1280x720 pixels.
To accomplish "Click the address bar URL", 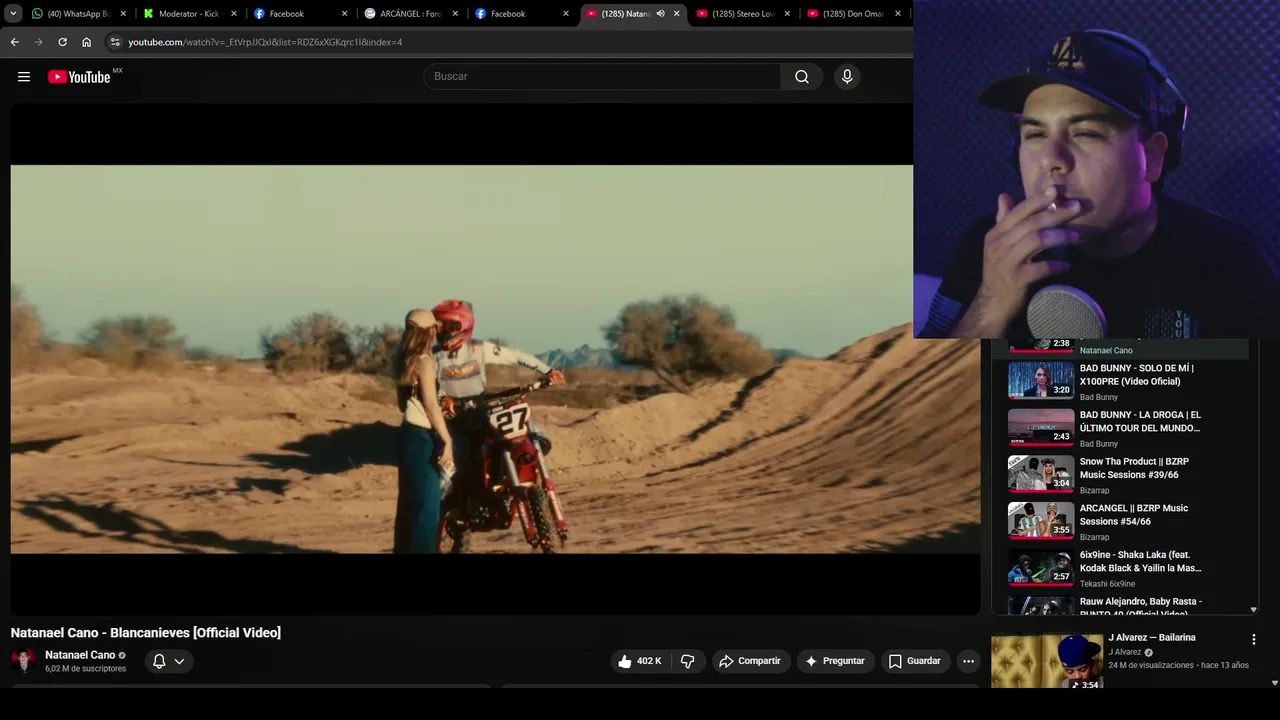I will tap(265, 42).
